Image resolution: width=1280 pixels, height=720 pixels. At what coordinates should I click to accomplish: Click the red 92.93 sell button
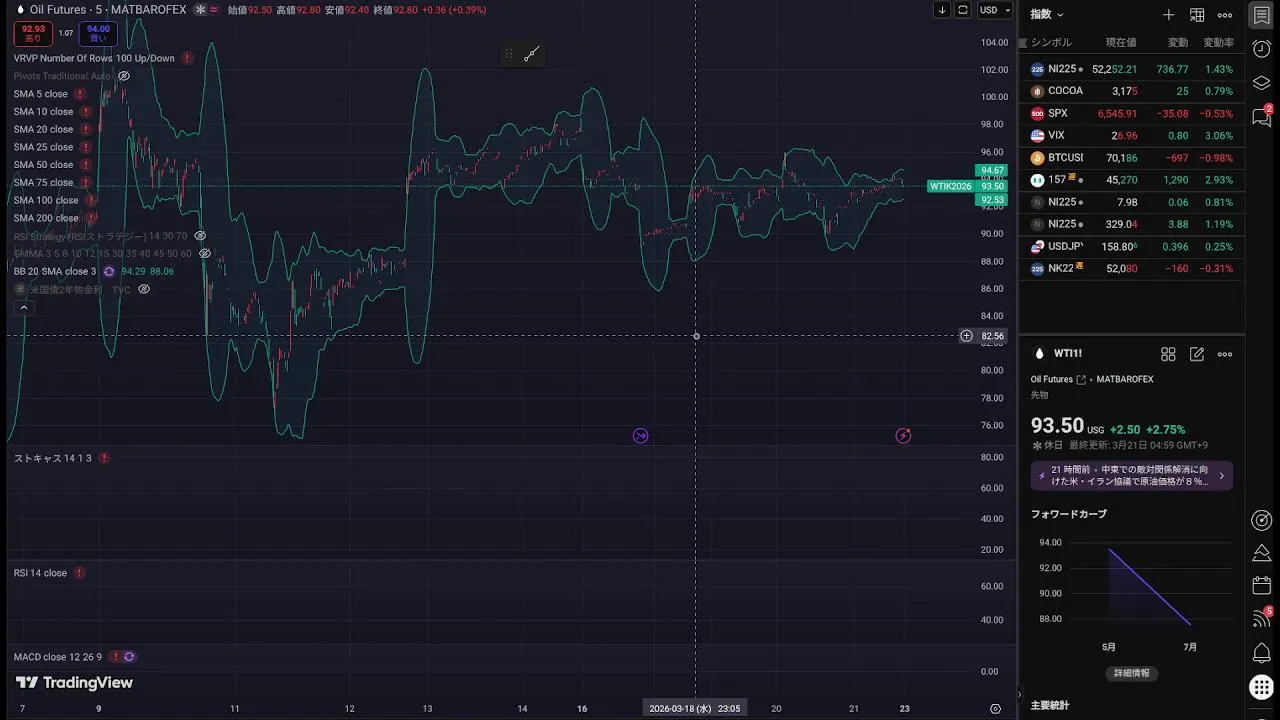coord(33,34)
